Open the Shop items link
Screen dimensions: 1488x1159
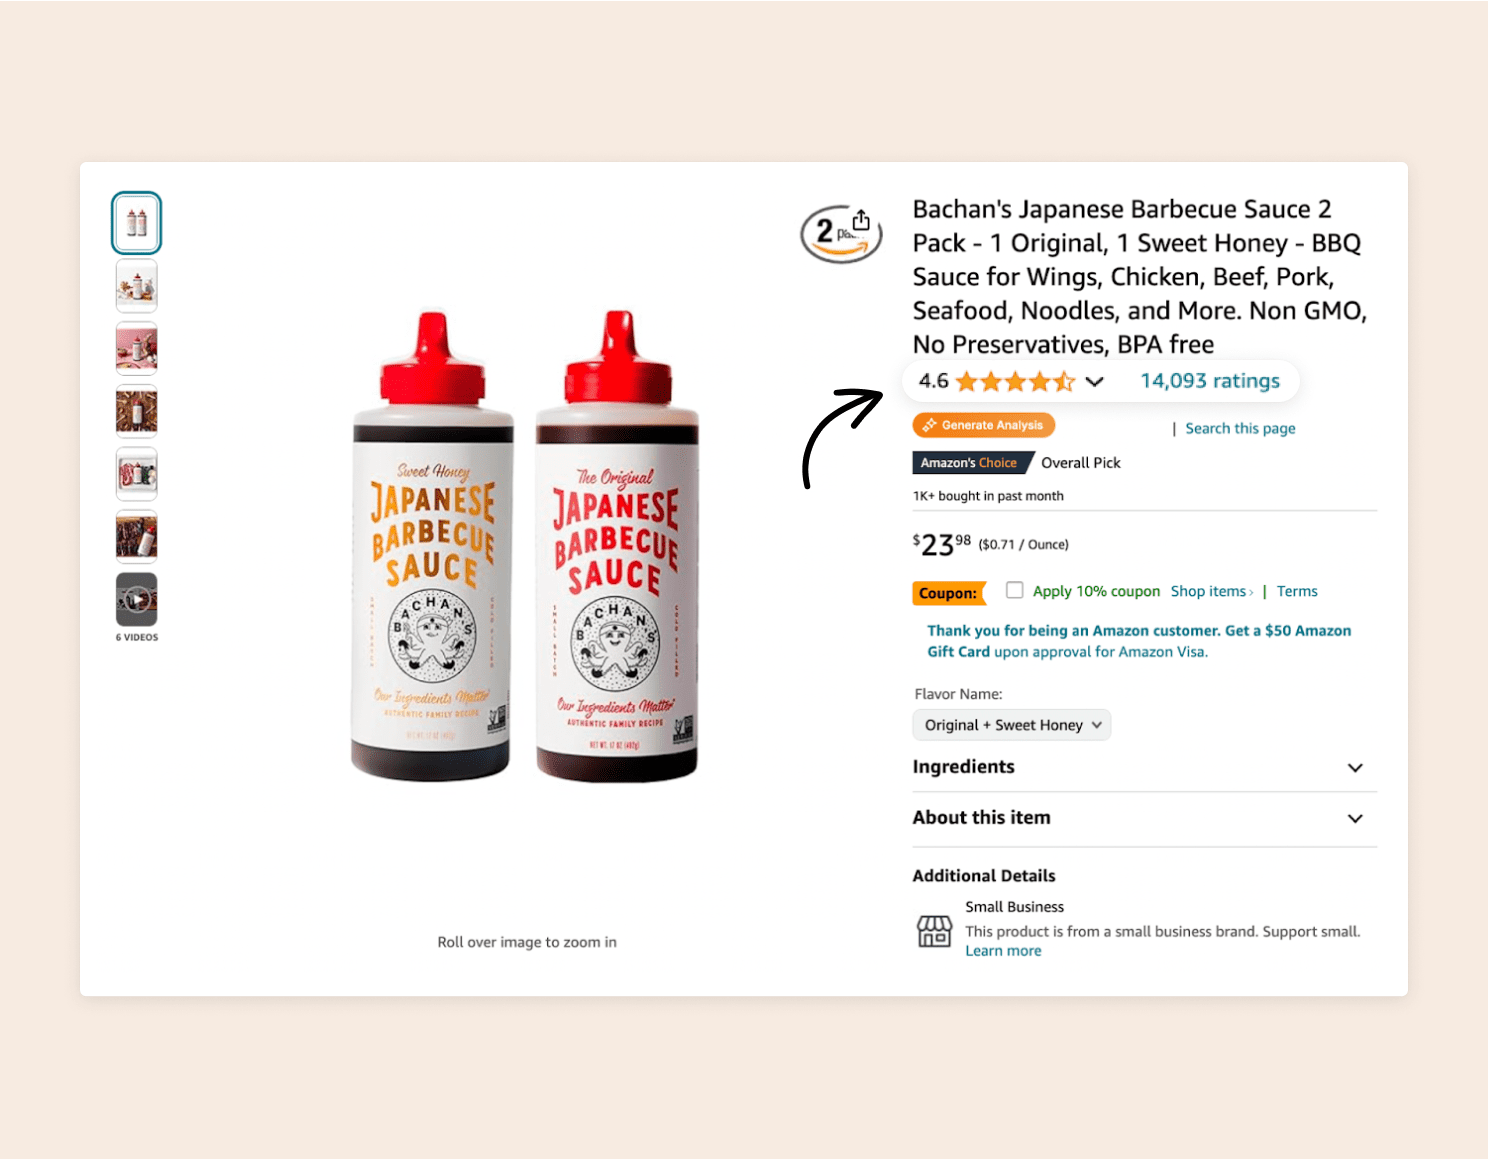[x=1211, y=591]
